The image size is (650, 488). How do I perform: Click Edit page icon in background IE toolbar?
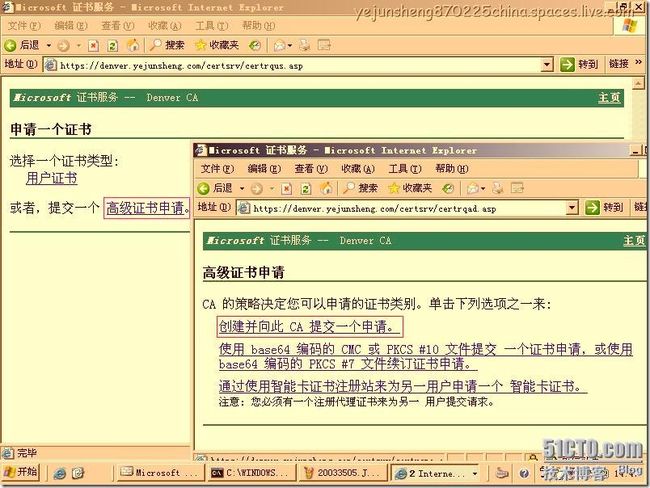pyautogui.click(x=324, y=45)
